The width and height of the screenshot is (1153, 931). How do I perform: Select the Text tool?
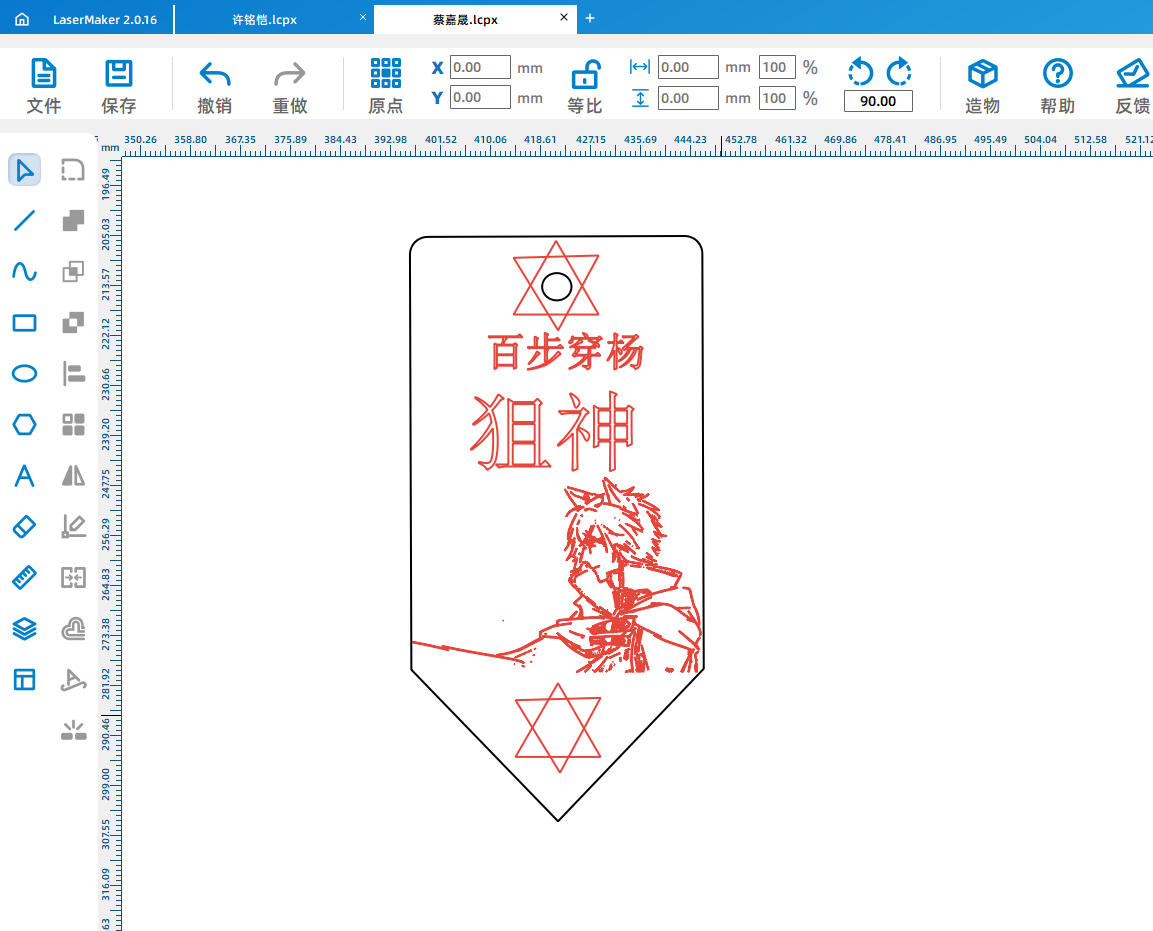click(x=24, y=476)
